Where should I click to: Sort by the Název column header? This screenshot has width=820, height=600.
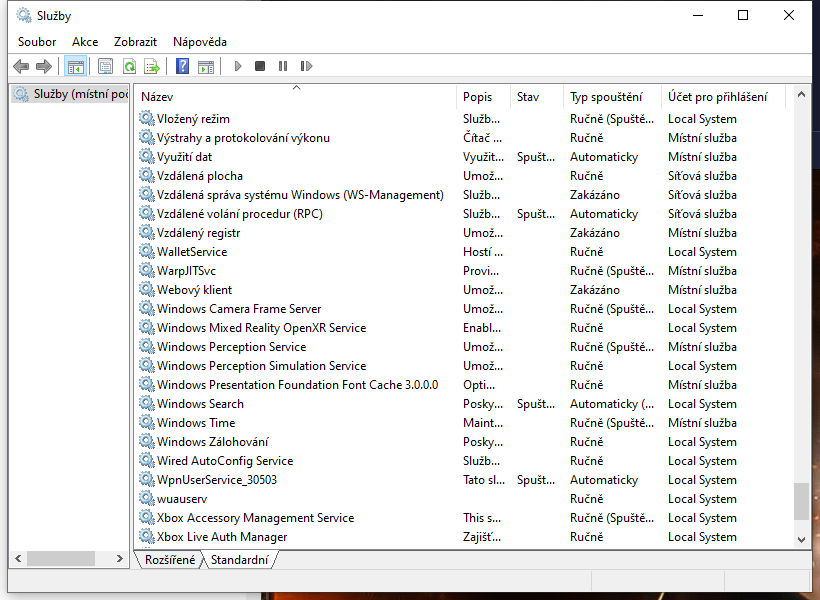pos(296,97)
